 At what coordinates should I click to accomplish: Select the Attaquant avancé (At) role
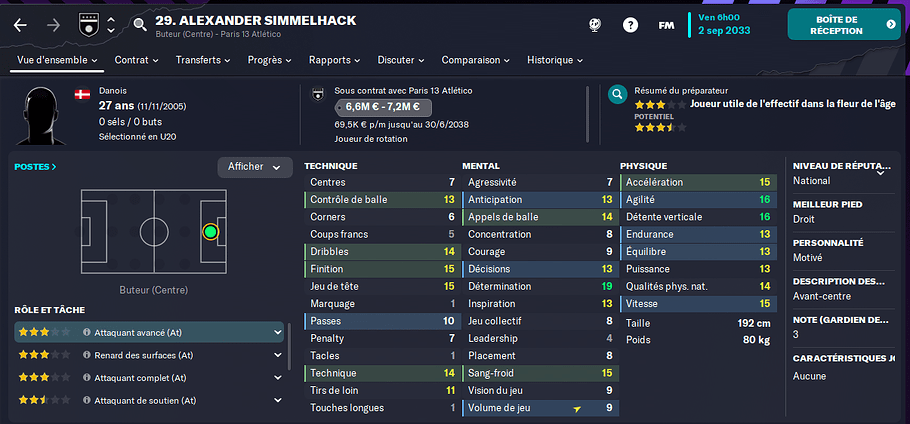coord(149,332)
